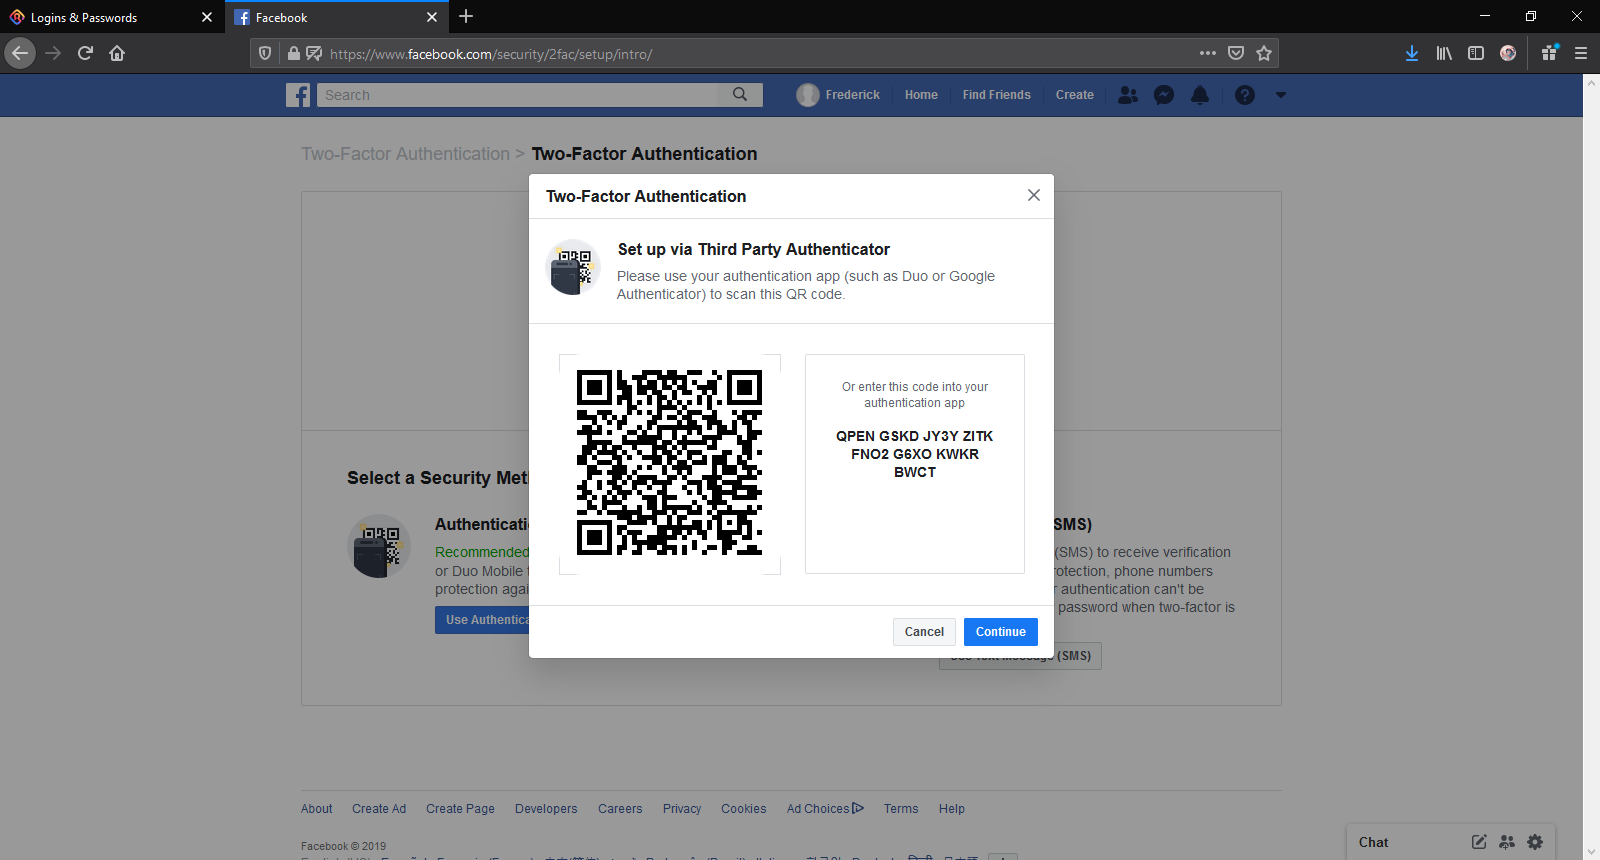Click the Cancel button

coord(924,632)
